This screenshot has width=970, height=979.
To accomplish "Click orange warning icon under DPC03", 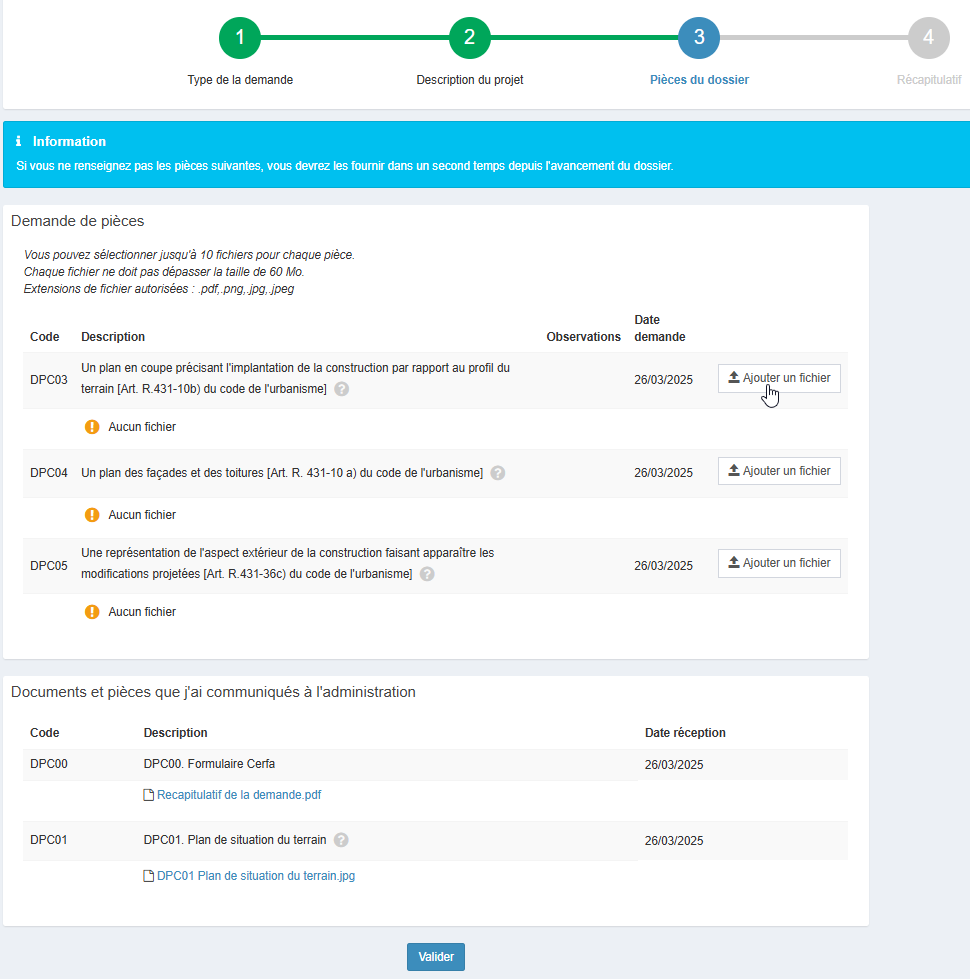I will 92,427.
